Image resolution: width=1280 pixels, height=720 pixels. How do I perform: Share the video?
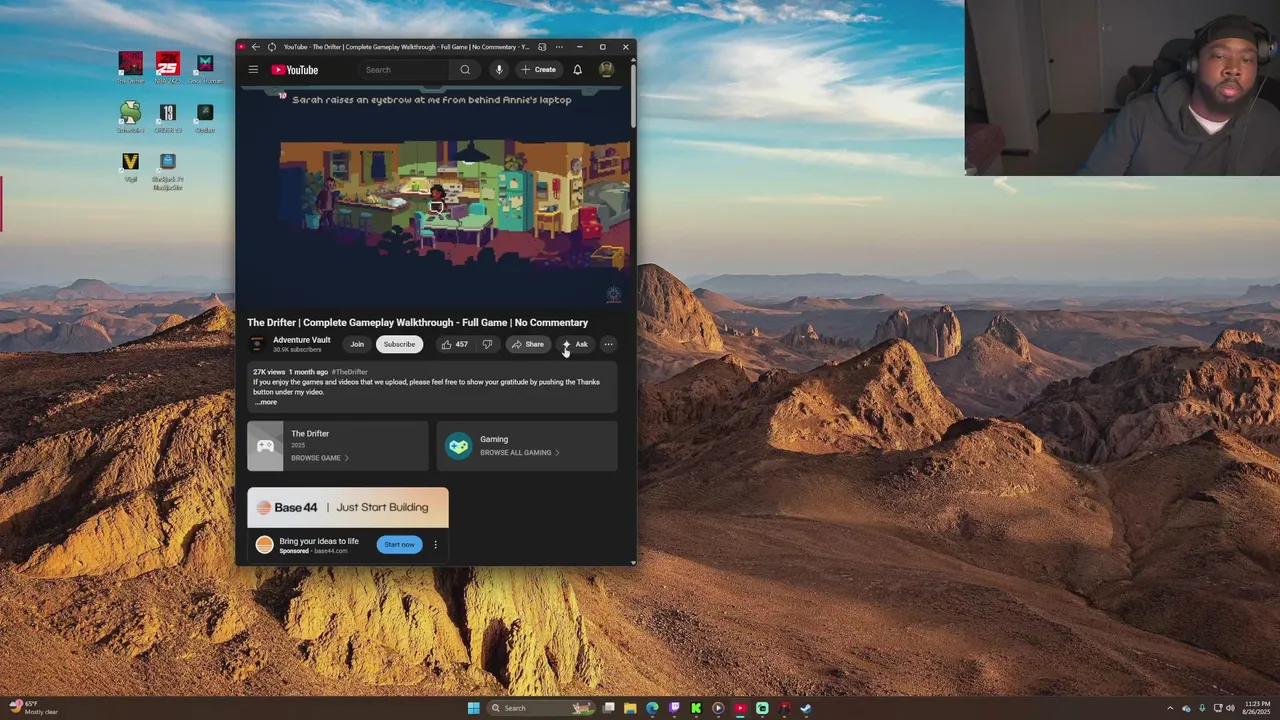(x=527, y=344)
